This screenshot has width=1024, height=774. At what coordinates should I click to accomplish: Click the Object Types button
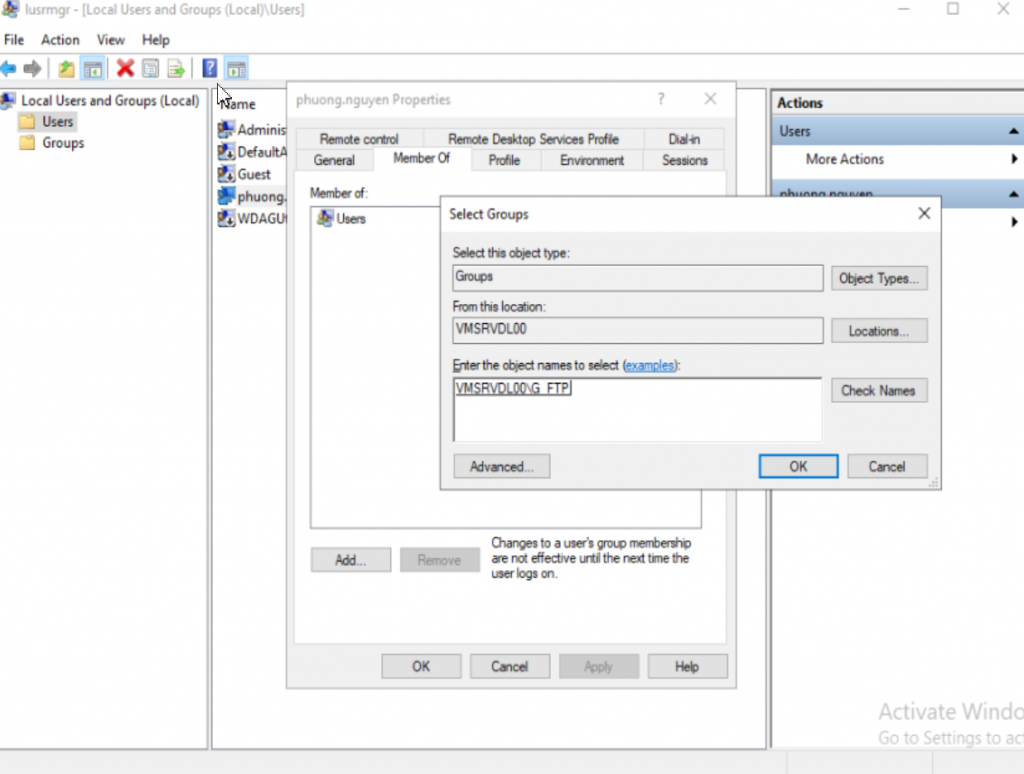pyautogui.click(x=879, y=278)
